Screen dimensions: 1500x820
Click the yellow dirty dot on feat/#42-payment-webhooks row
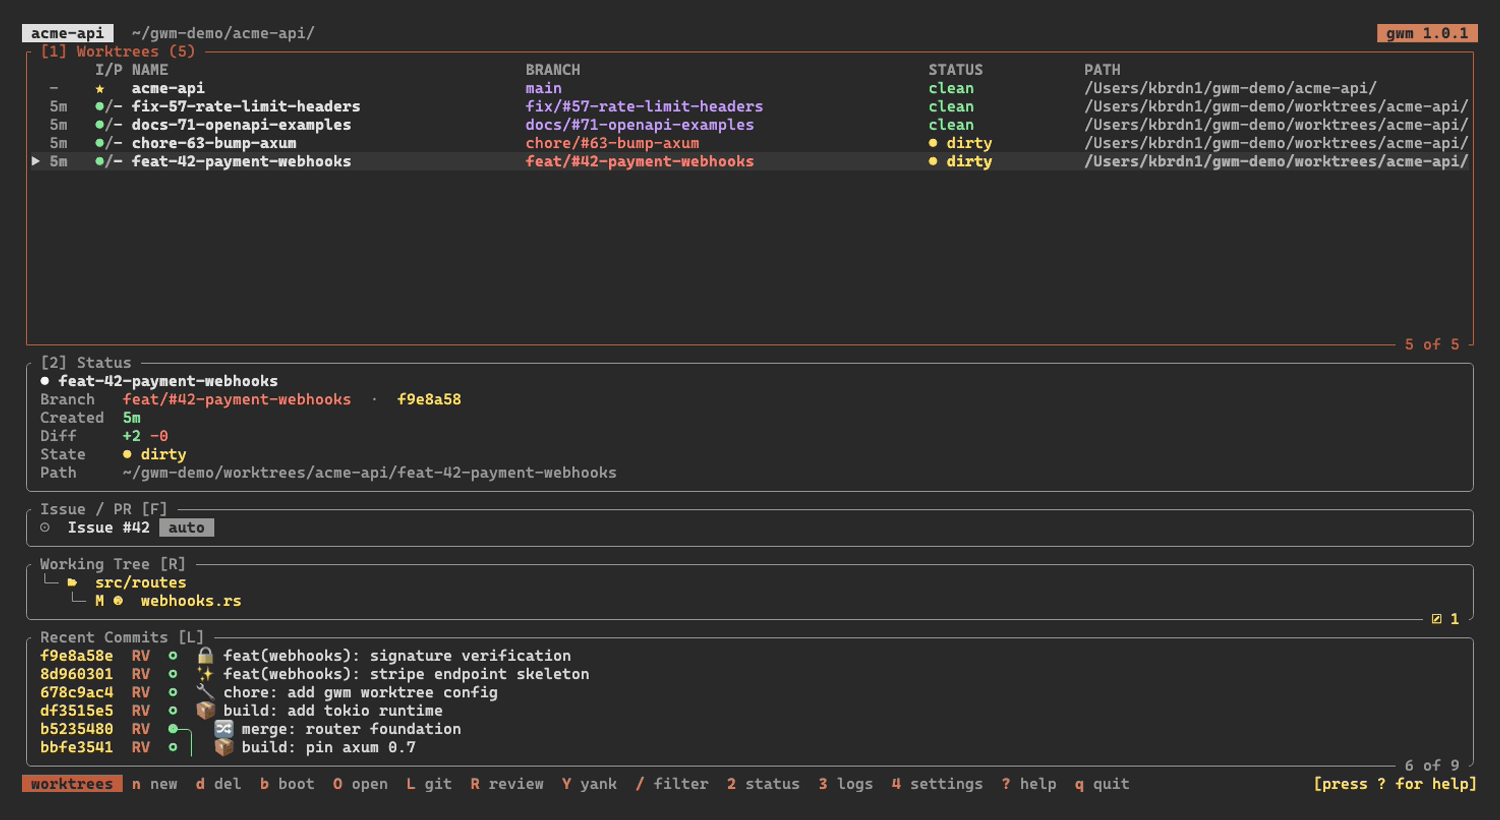pyautogui.click(x=933, y=162)
